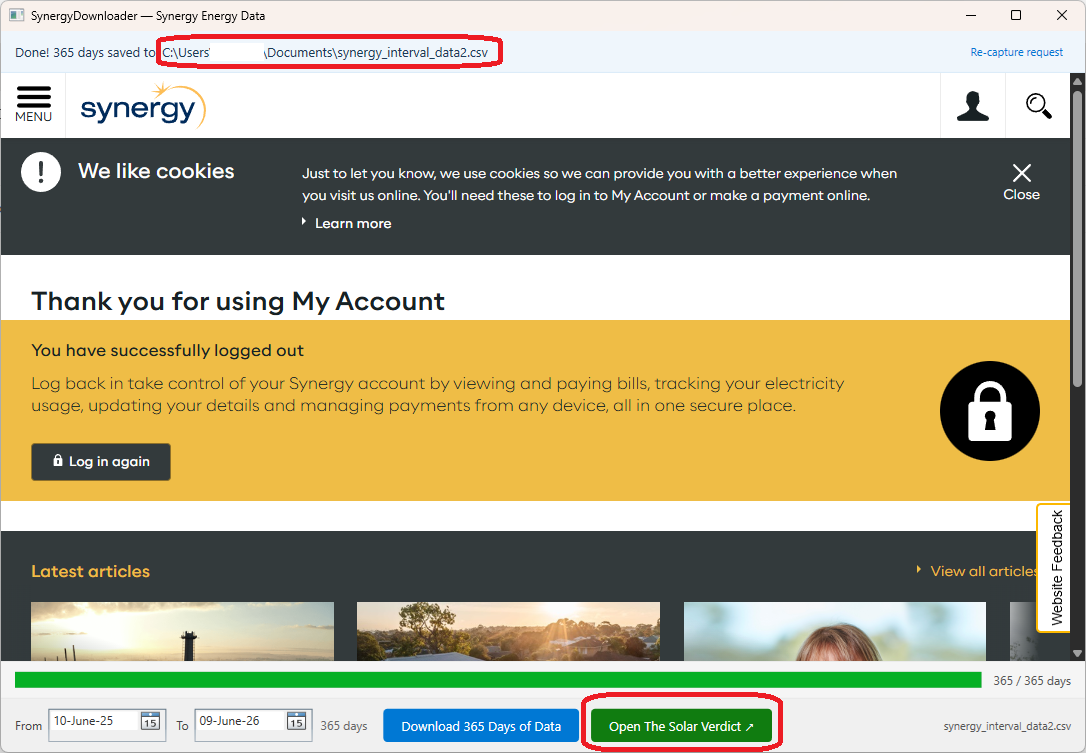Click Download 365 Days of Data button
Image resolution: width=1086 pixels, height=753 pixels.
click(481, 726)
